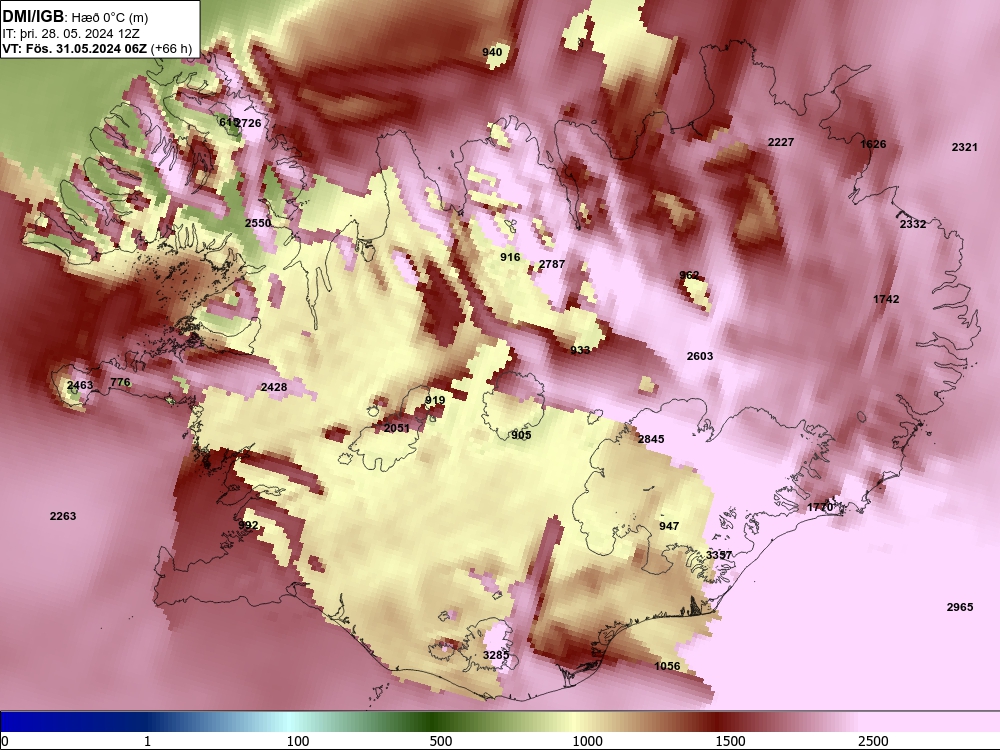Click the 2332 height value

click(x=913, y=224)
